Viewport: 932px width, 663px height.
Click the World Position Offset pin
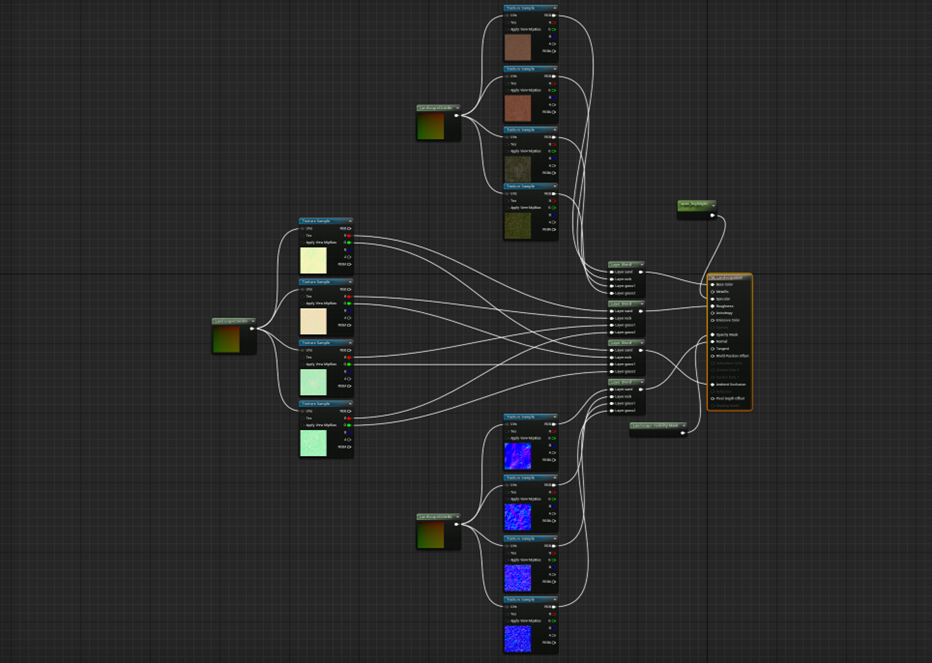[x=712, y=356]
